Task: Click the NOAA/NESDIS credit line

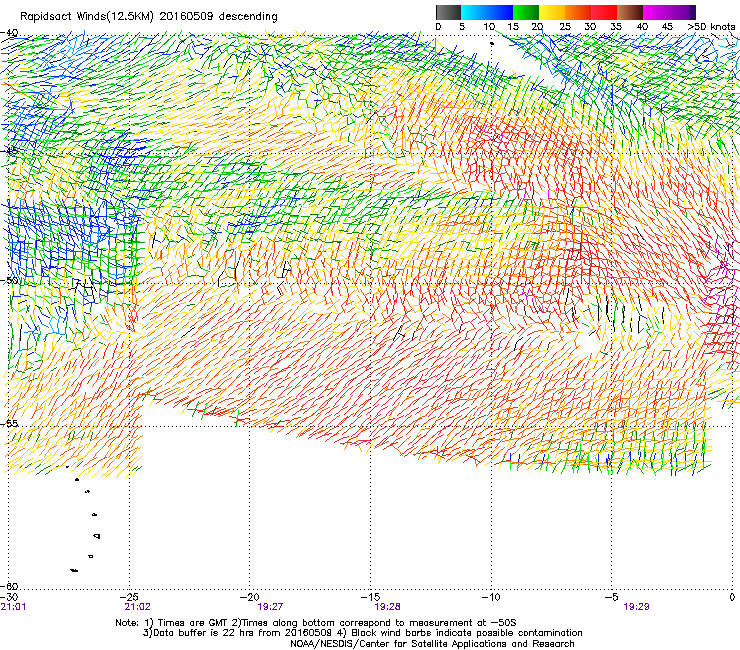Action: tap(432, 644)
